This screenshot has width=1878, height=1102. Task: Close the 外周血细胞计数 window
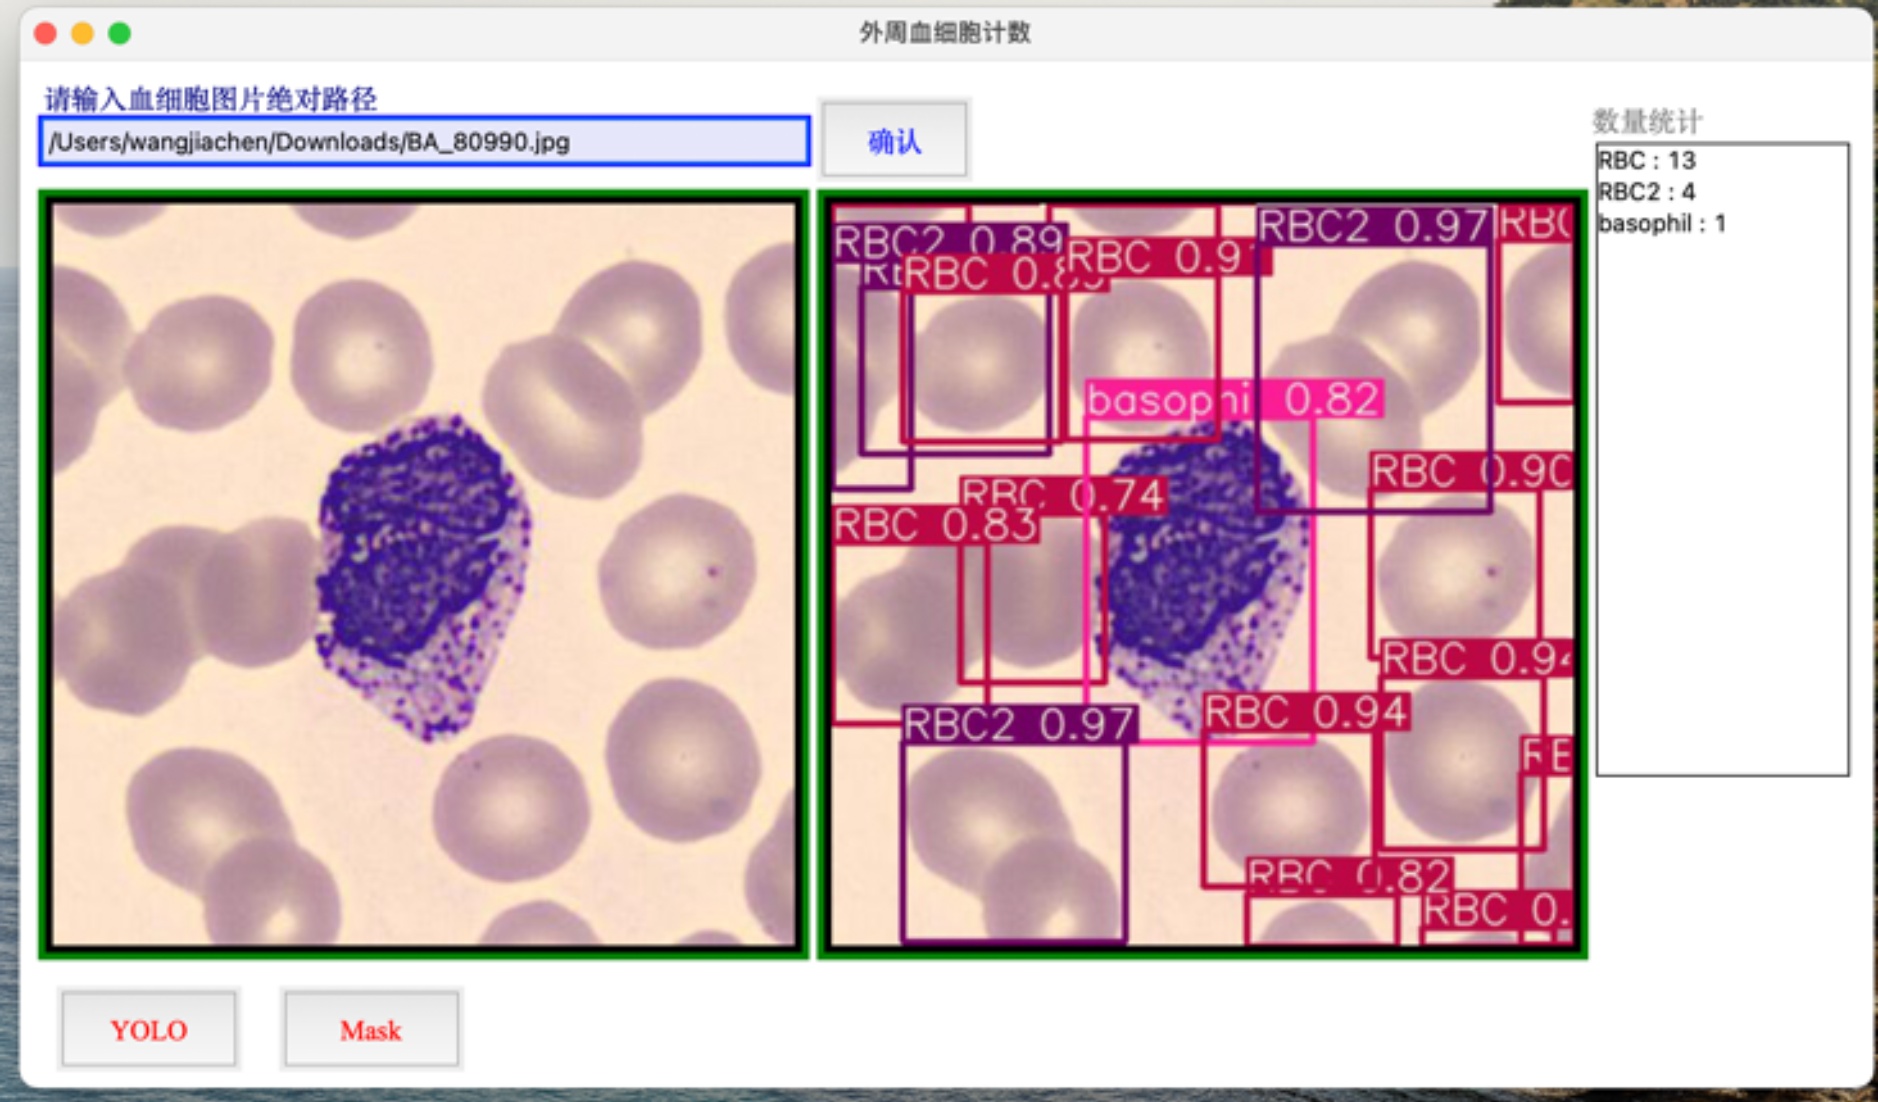[45, 34]
